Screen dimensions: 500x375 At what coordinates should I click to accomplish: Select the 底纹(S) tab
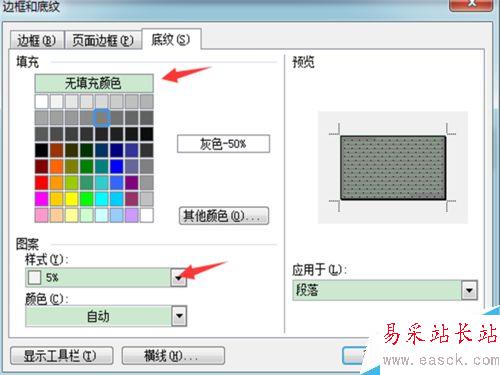171,40
